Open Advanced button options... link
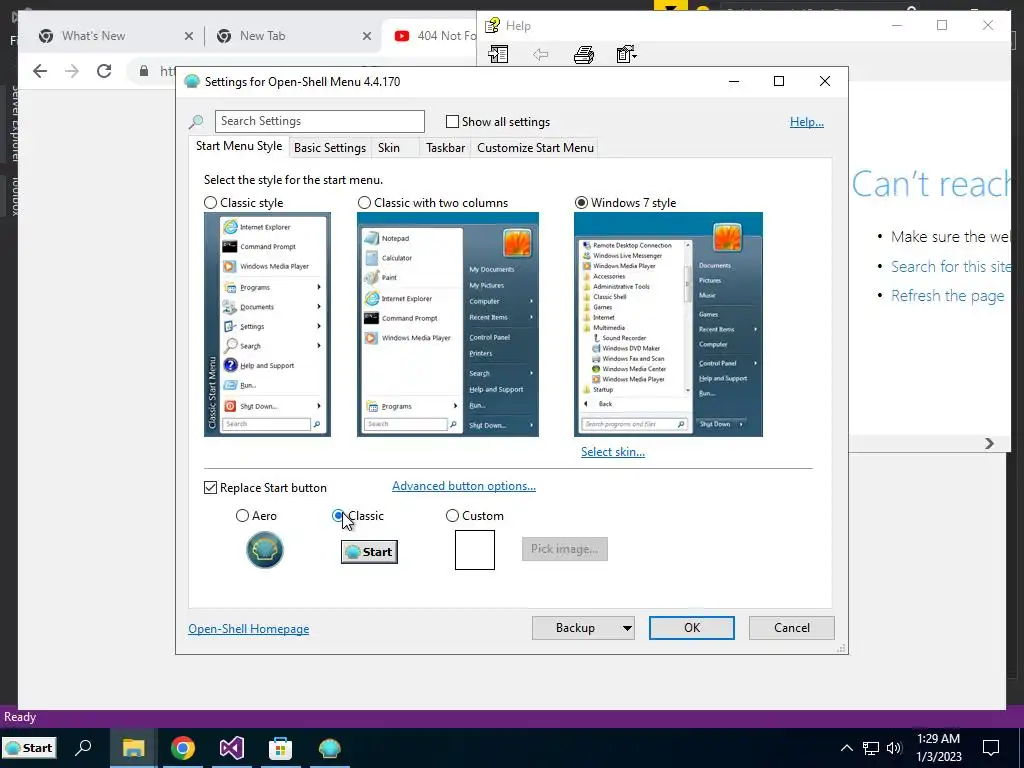Screen dimensions: 1024x768 point(464,486)
